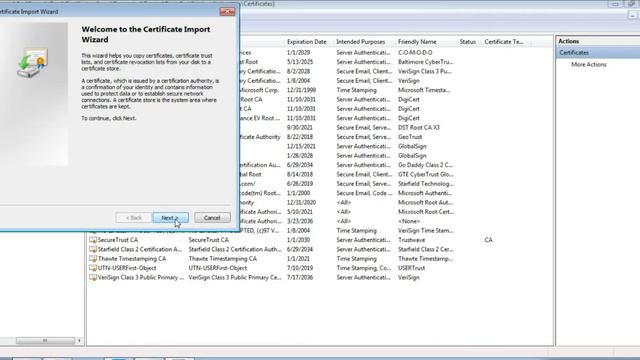Cancel the Certificate Import Wizard
Image resolution: width=640 pixels, height=360 pixels.
[212, 218]
